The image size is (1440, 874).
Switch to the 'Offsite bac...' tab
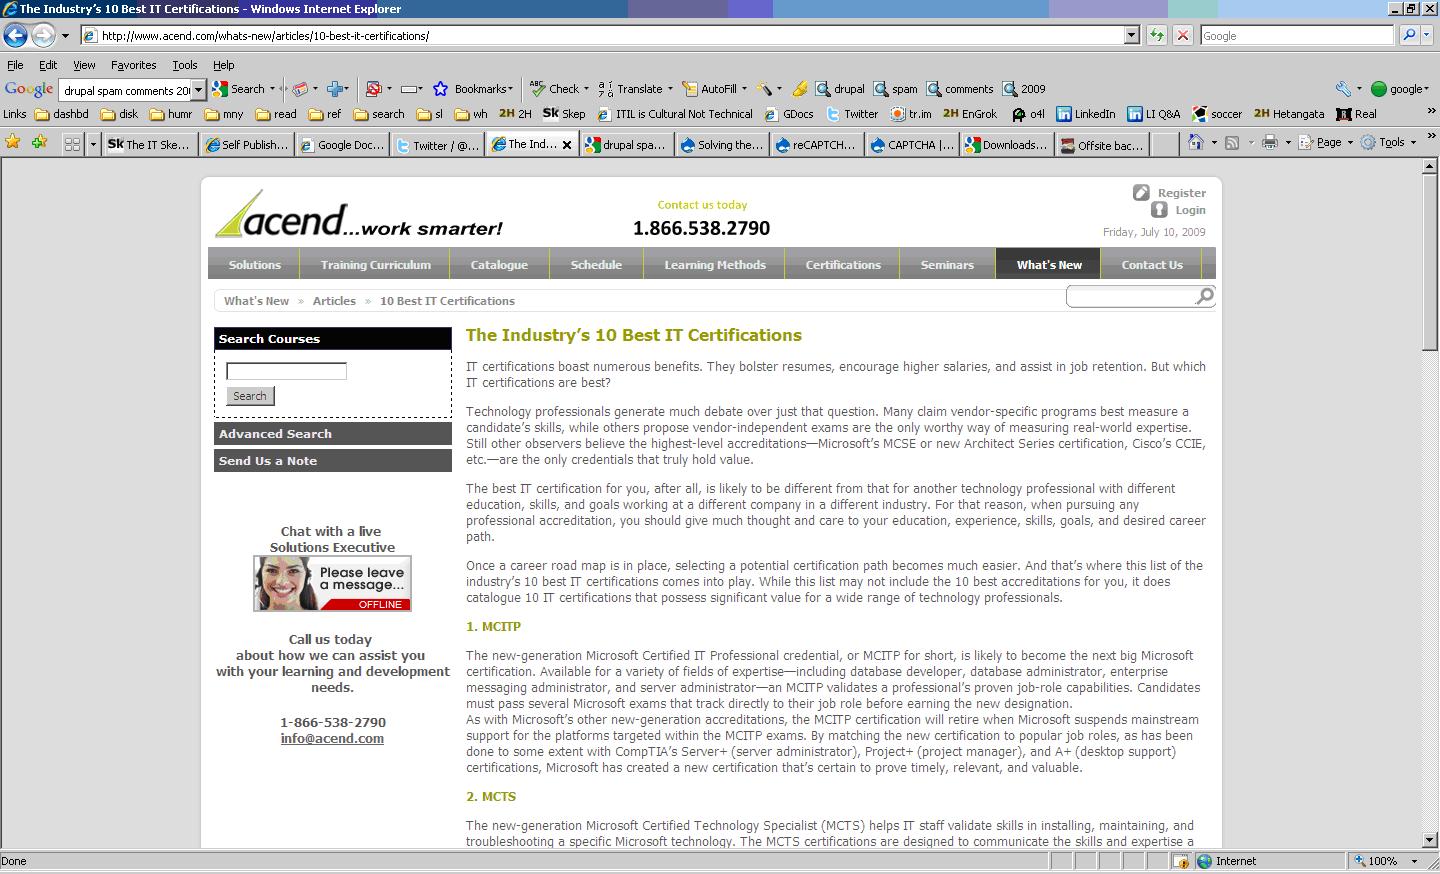click(x=1103, y=145)
